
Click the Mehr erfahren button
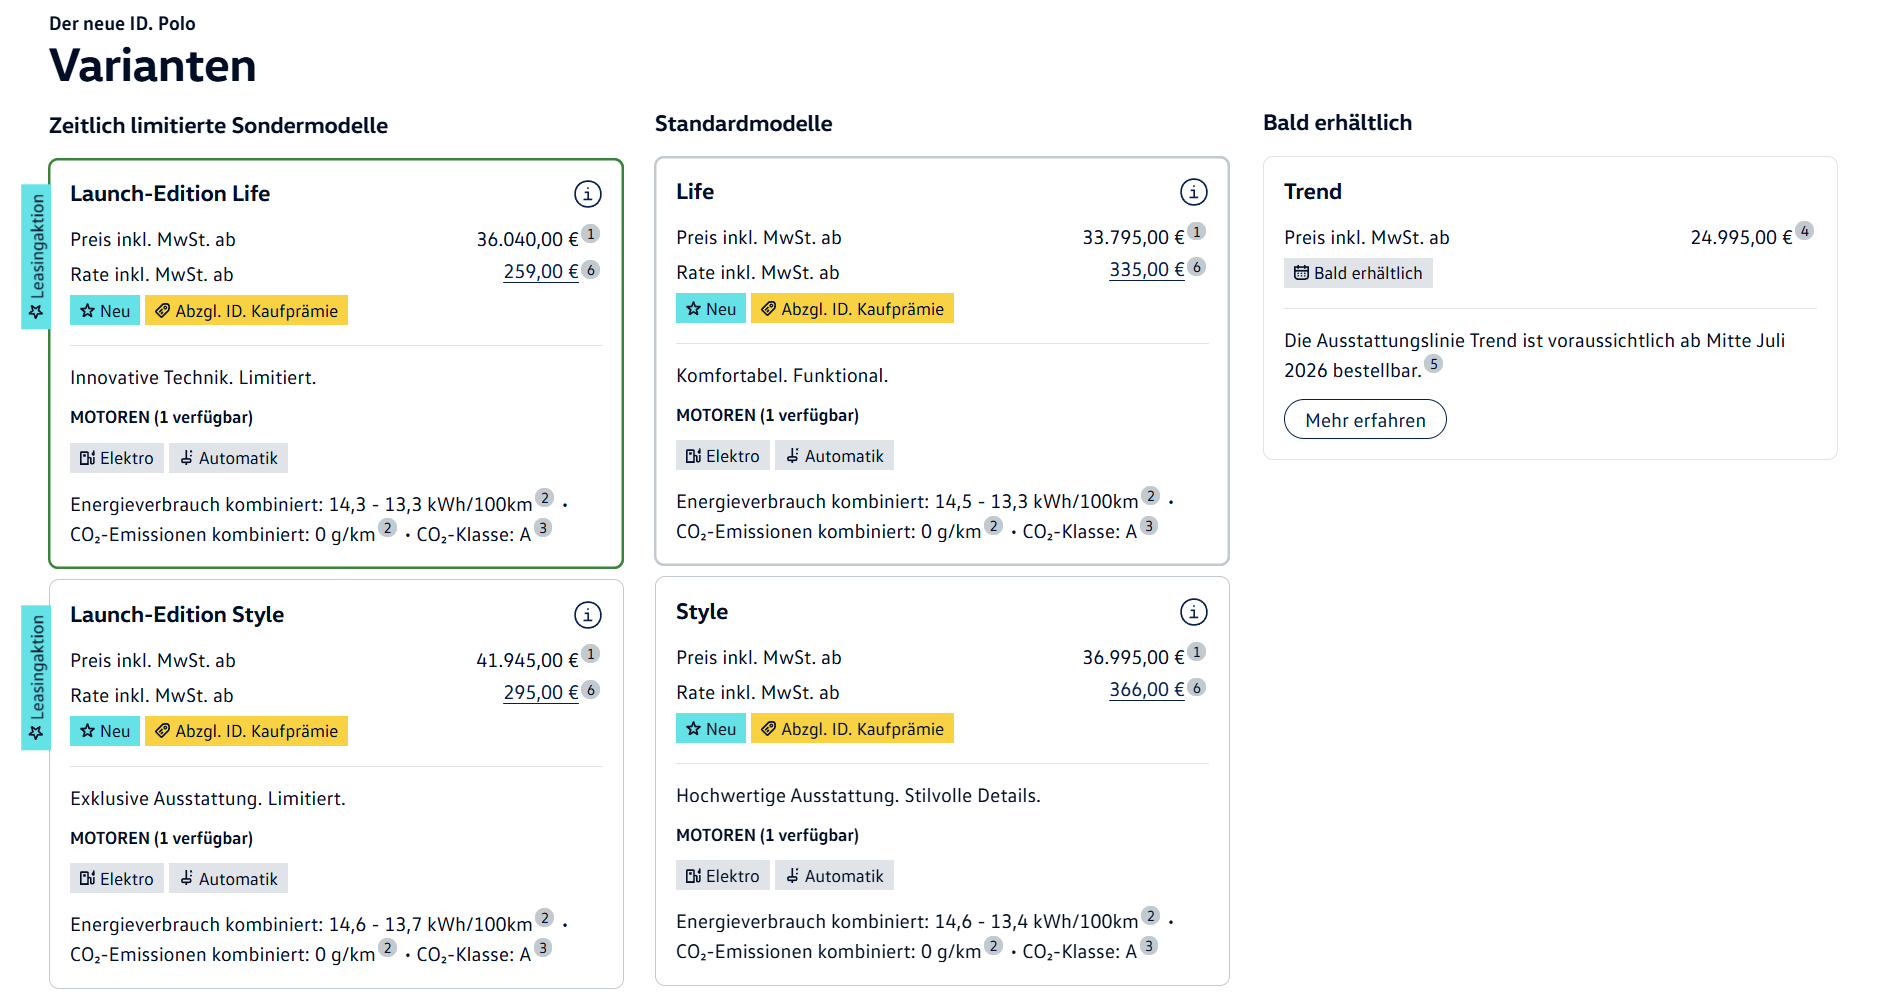pos(1364,420)
